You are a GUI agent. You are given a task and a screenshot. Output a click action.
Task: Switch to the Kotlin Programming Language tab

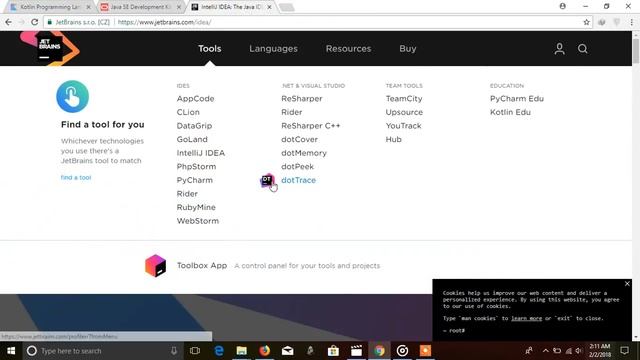(x=50, y=7)
